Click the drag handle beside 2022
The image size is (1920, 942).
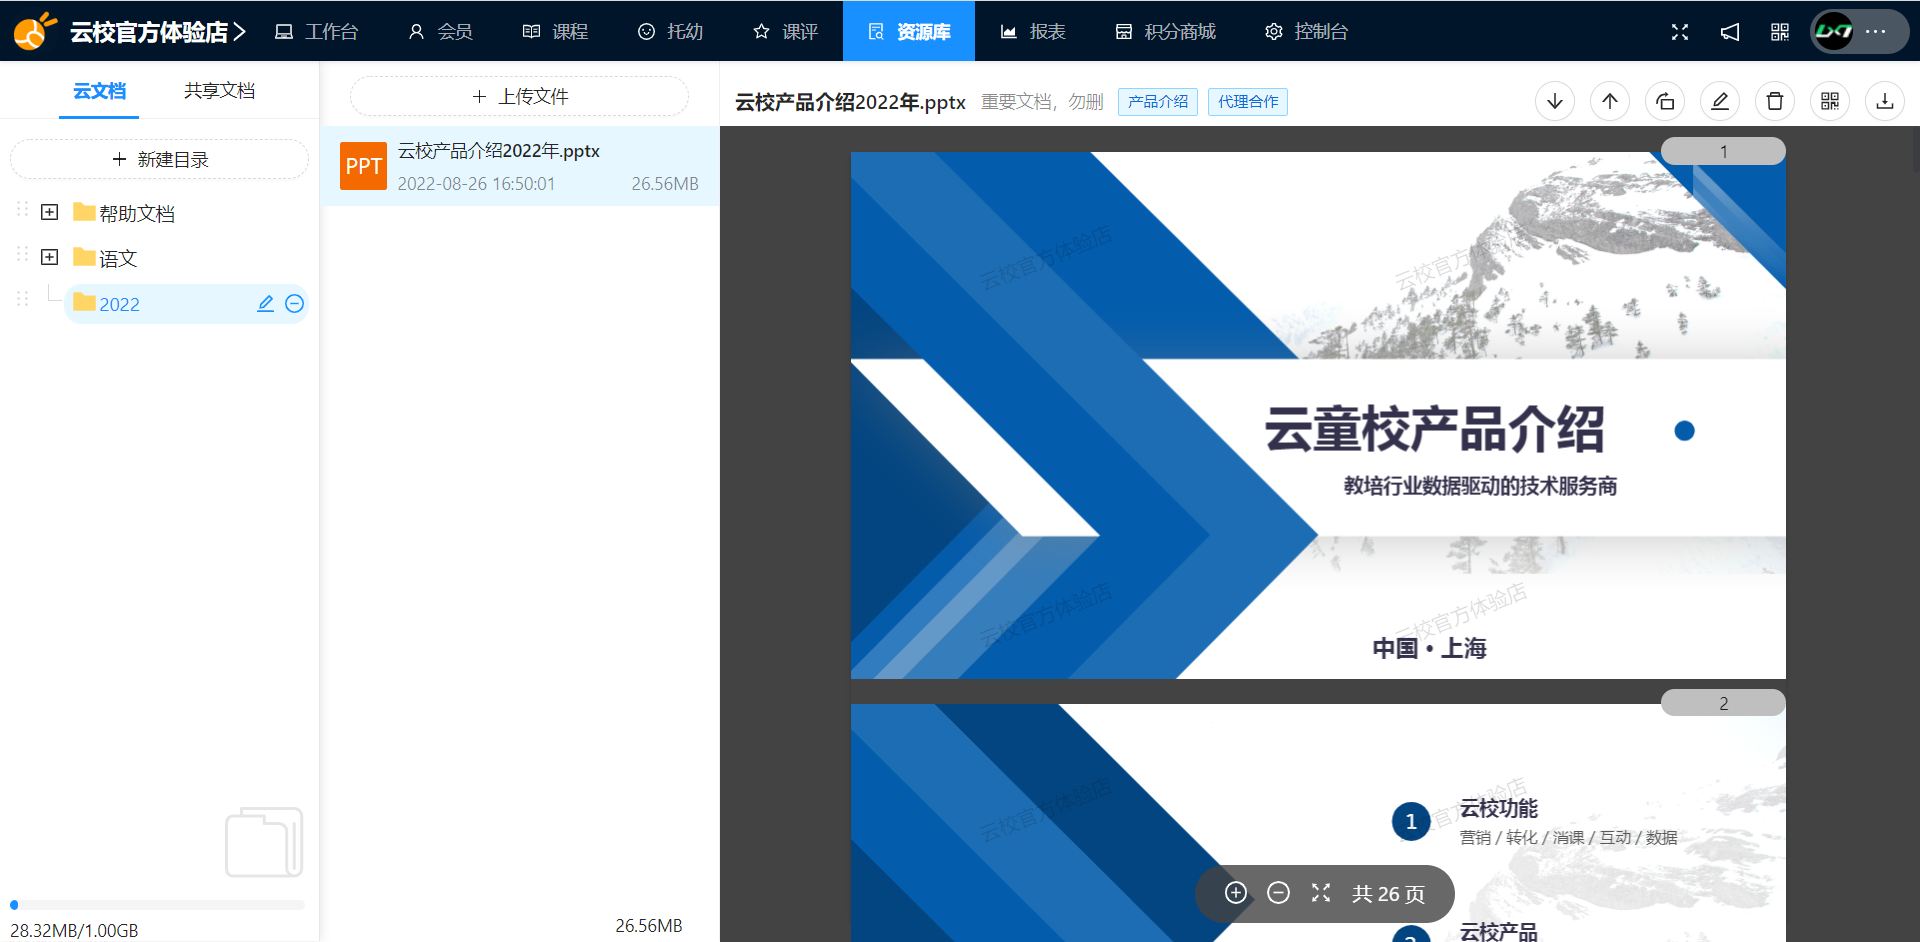tap(22, 299)
